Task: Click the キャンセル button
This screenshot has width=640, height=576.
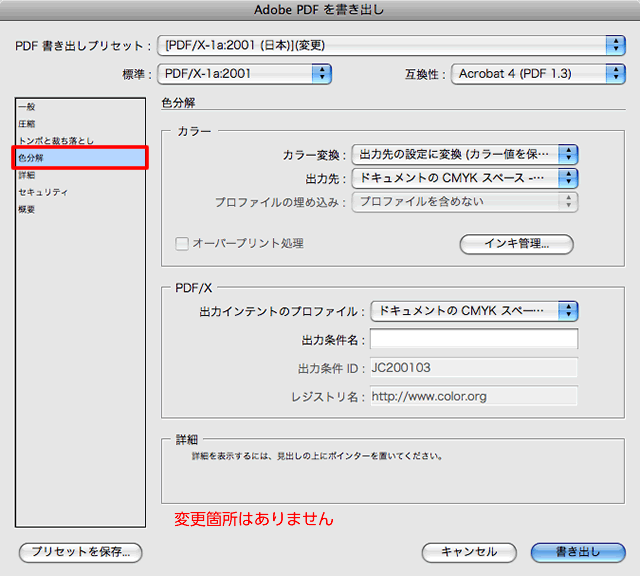Action: point(469,552)
